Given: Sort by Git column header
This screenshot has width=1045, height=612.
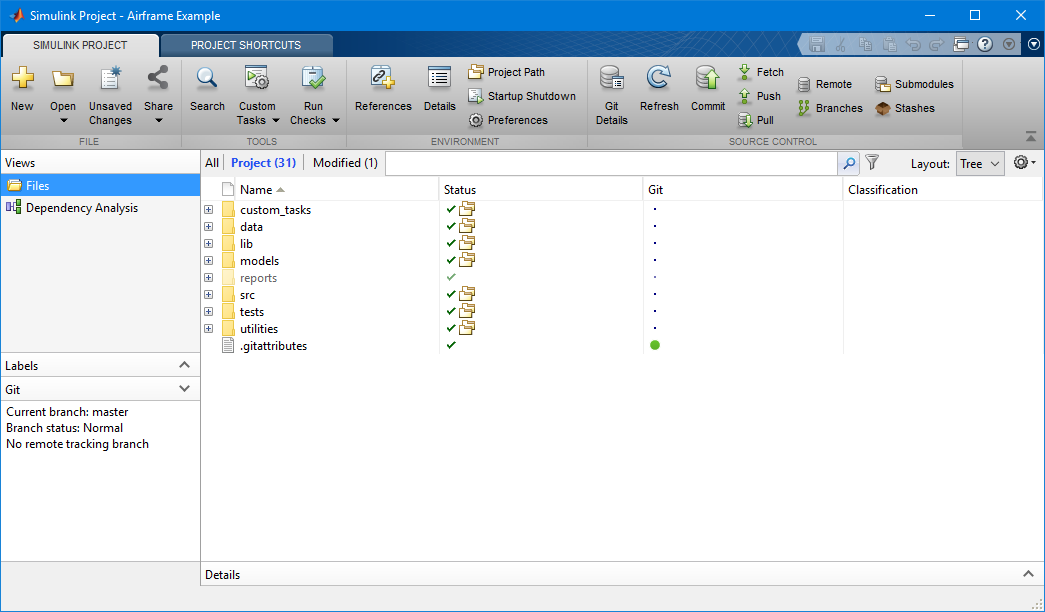Looking at the screenshot, I should 743,190.
